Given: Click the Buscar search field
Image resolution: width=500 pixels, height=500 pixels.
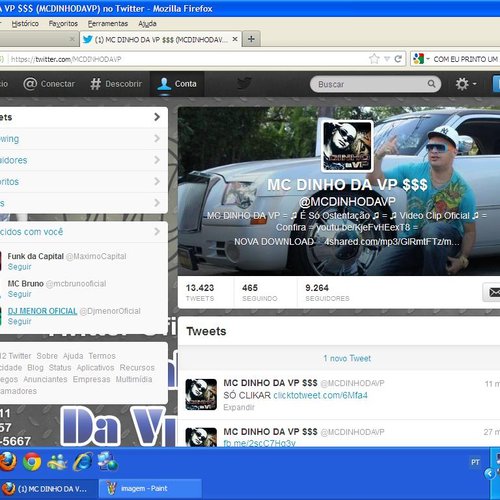Looking at the screenshot, I should 375,84.
